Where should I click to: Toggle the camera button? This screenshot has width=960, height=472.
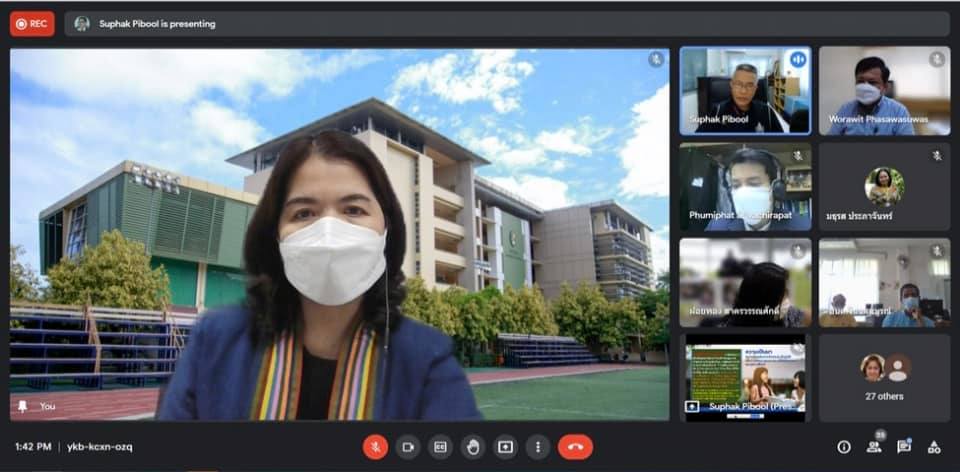pos(407,447)
